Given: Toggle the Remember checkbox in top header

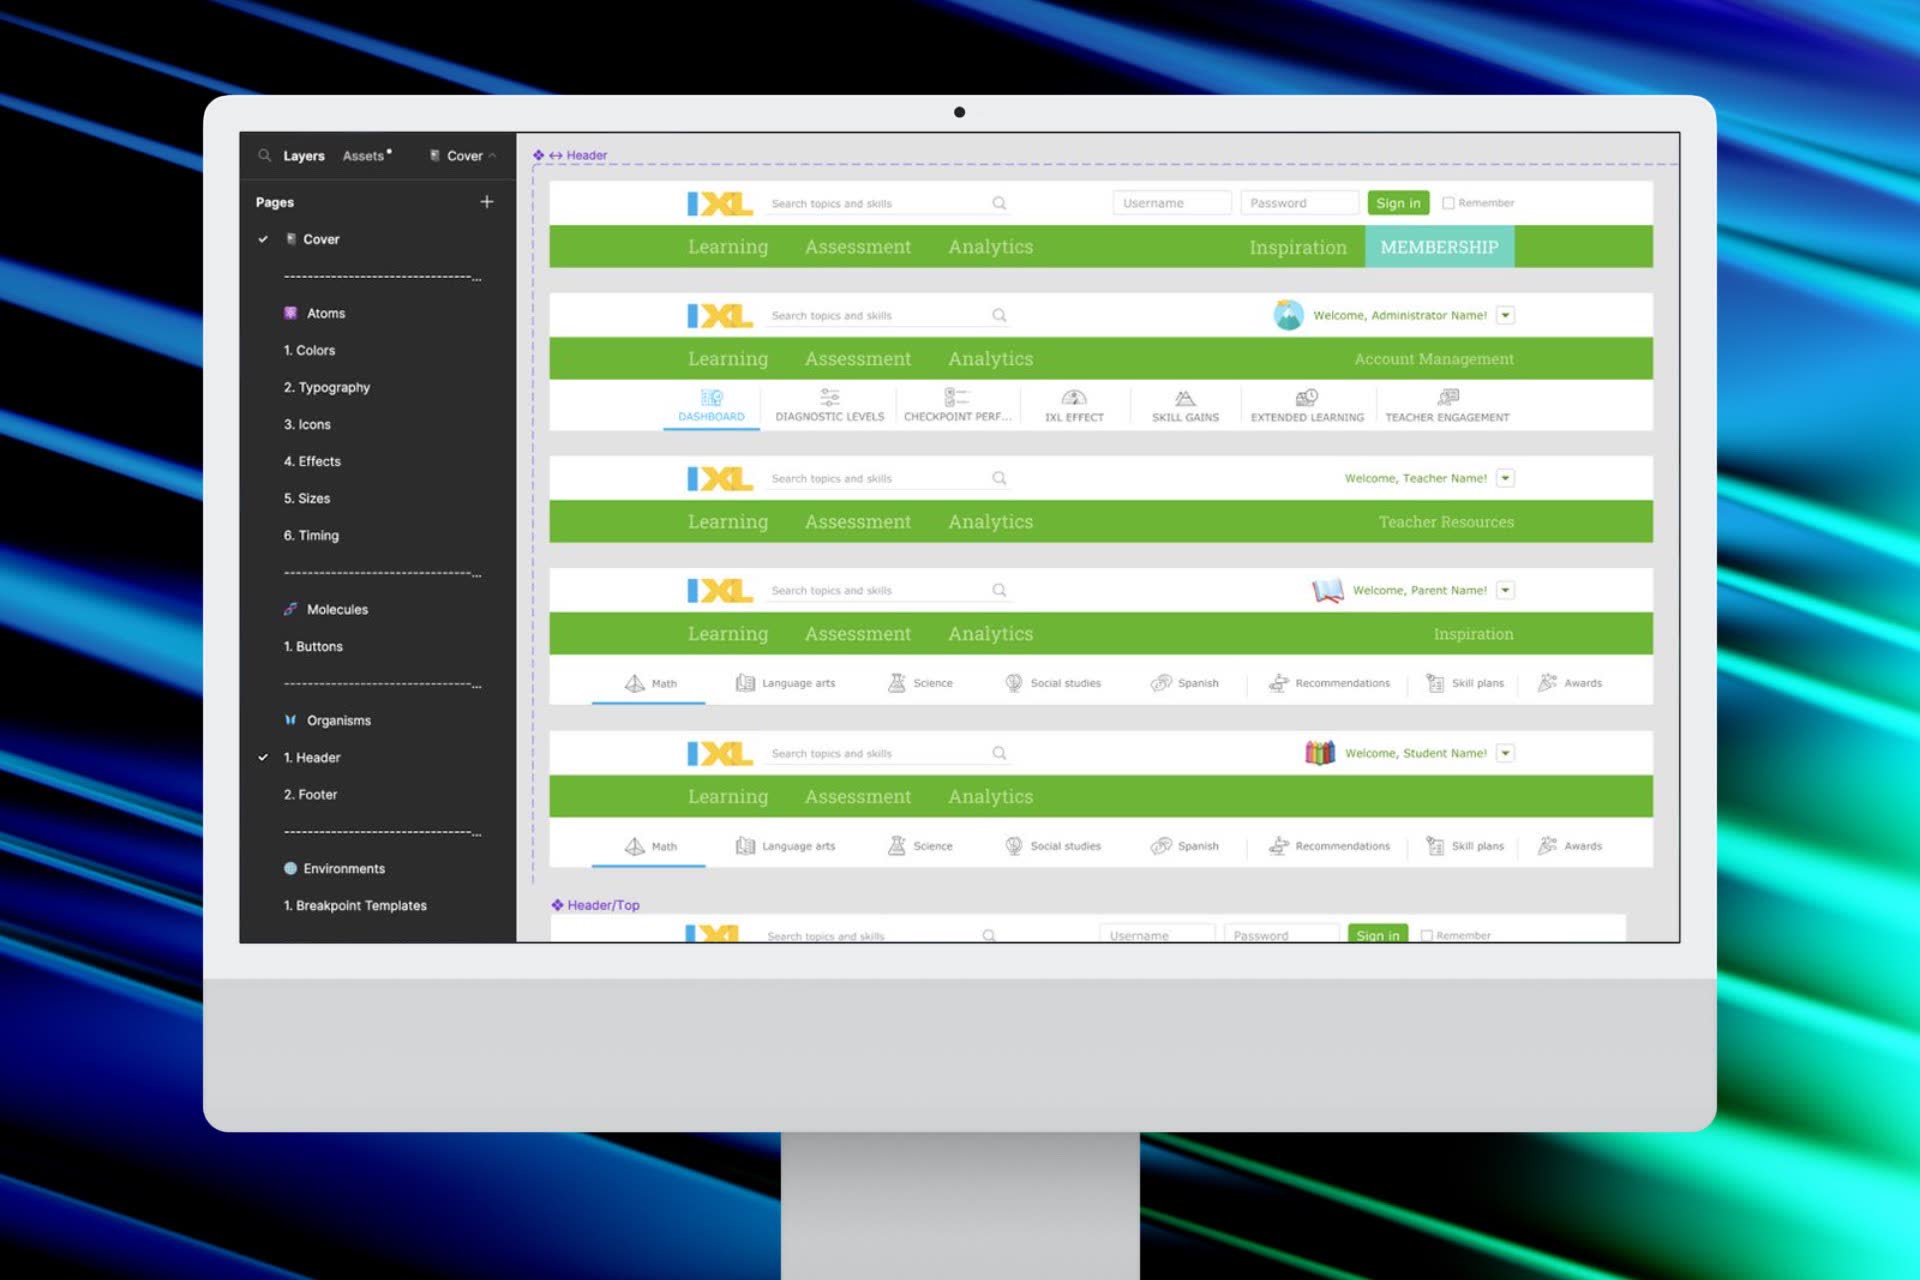Looking at the screenshot, I should [x=1448, y=203].
